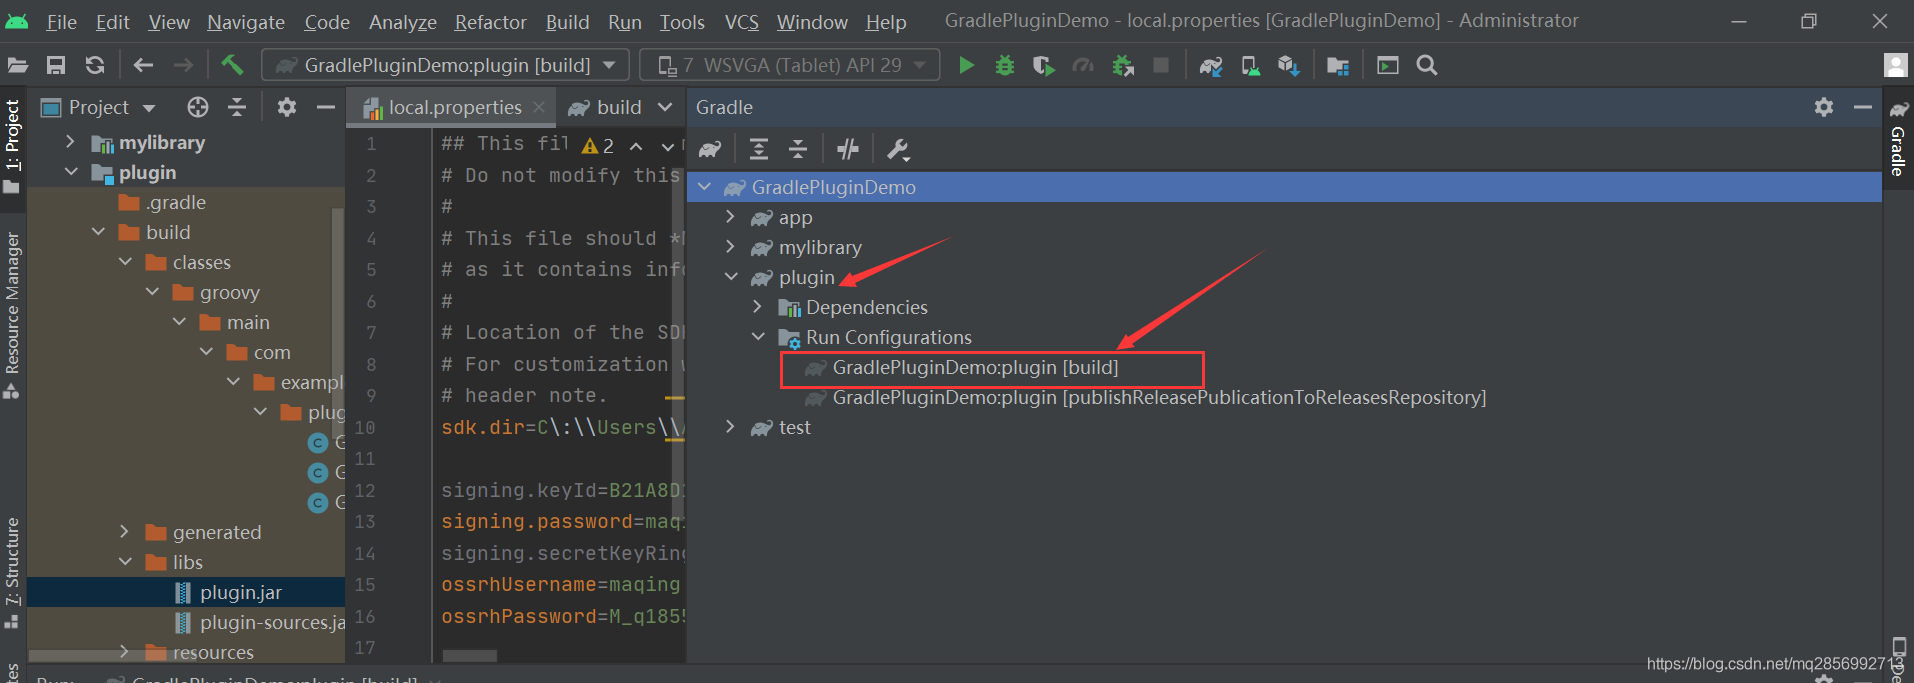The height and width of the screenshot is (683, 1914).
Task: Expand all in Gradle panel toolbar
Action: 759,150
